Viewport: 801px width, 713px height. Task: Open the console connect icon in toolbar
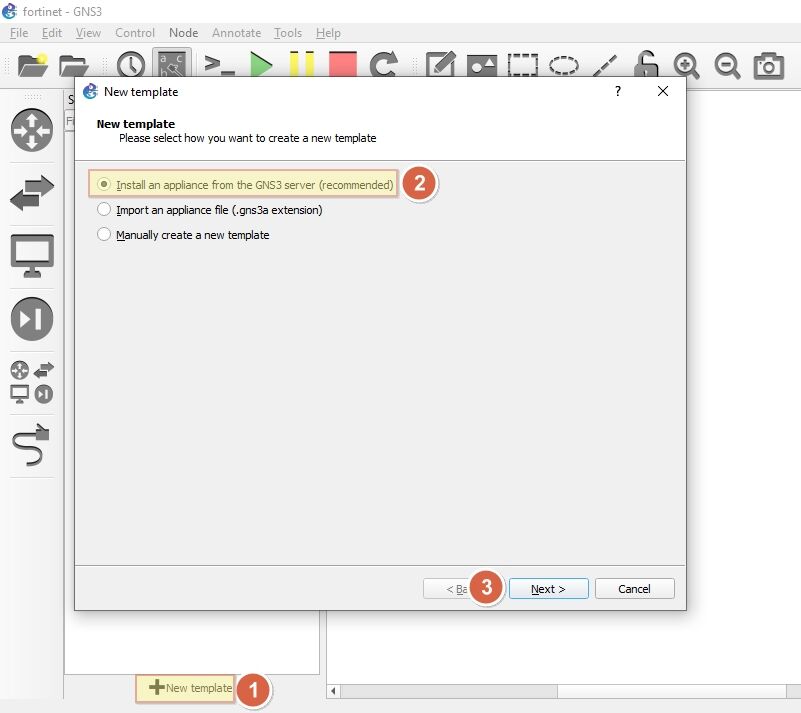pyautogui.click(x=220, y=65)
